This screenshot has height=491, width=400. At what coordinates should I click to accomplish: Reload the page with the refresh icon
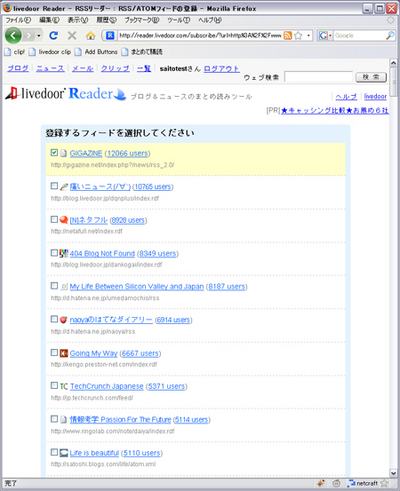pyautogui.click(x=53, y=35)
